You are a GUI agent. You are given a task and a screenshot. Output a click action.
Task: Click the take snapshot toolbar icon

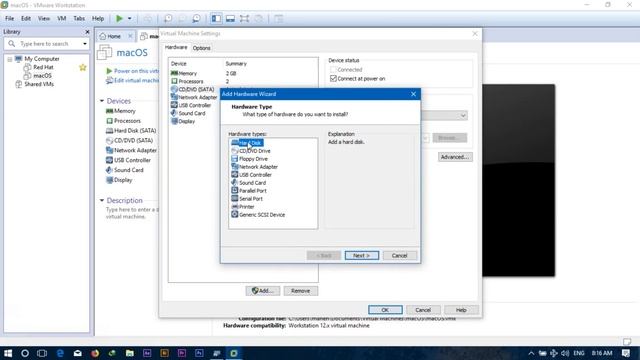[168, 18]
